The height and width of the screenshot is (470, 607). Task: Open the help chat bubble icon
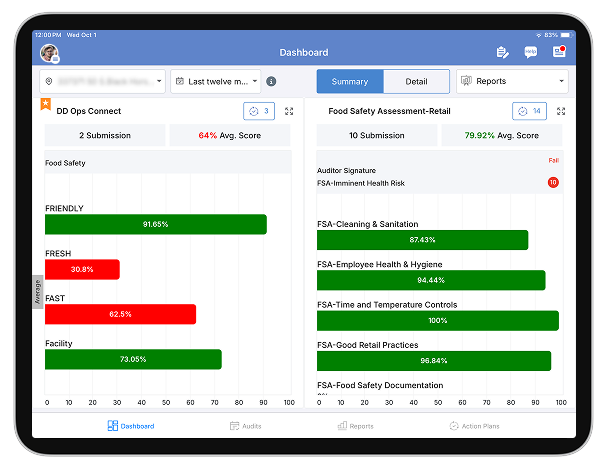point(531,52)
